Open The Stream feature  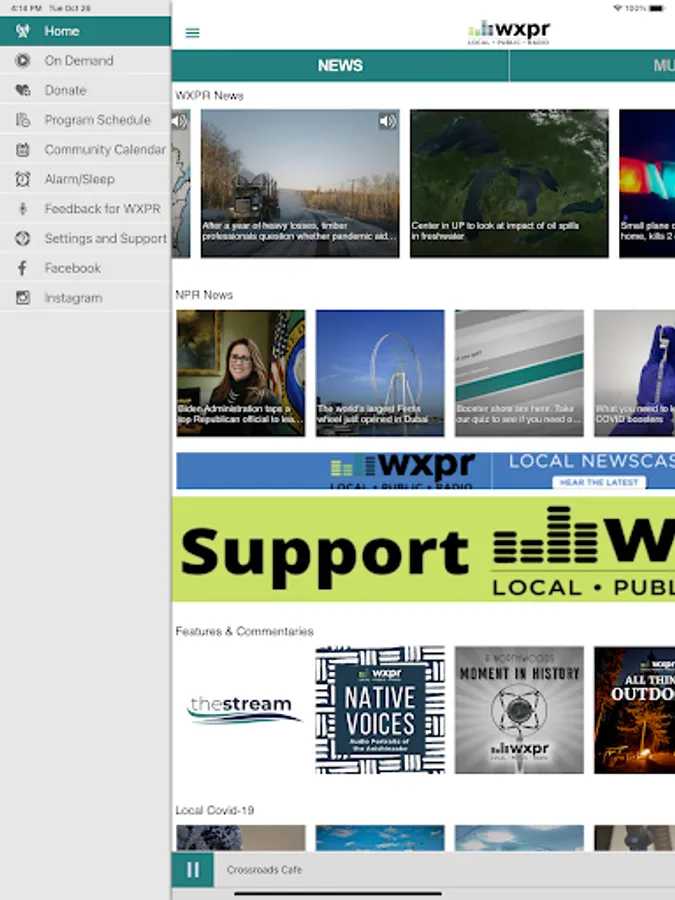241,710
